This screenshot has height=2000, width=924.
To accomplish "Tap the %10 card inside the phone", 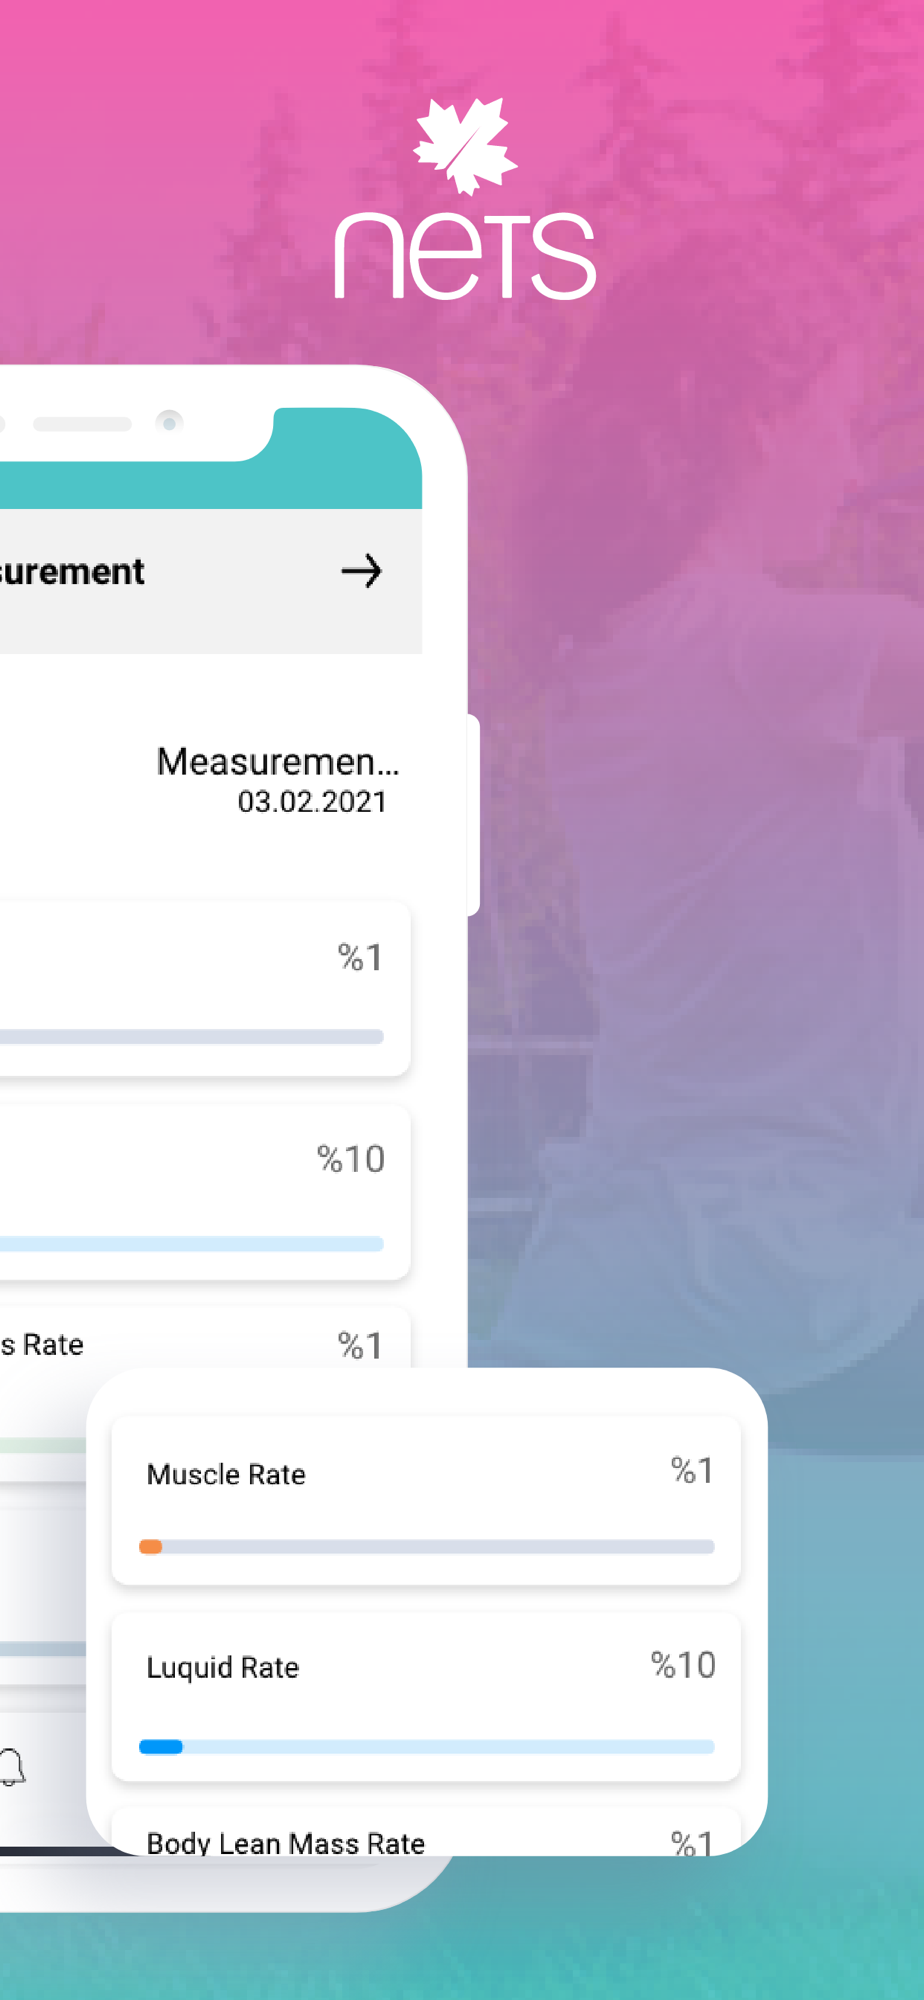I will pos(205,1192).
